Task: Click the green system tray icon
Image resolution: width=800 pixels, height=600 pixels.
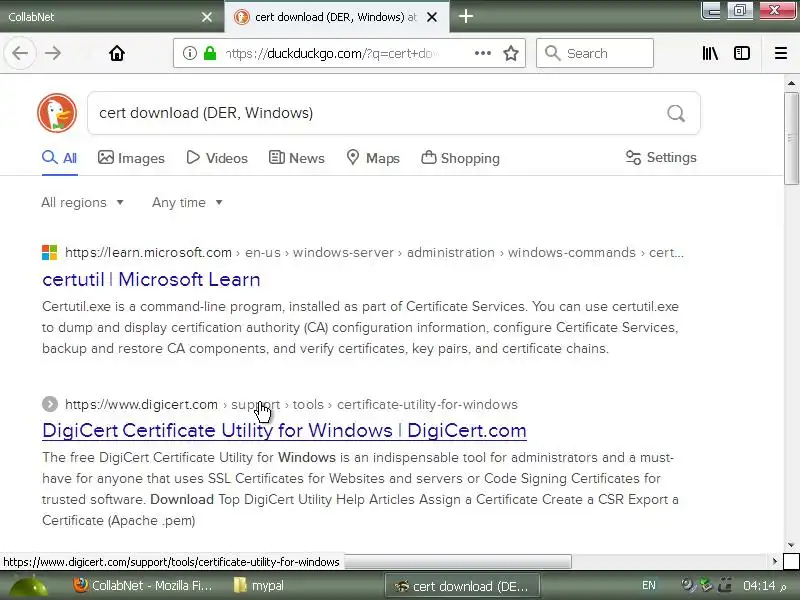Action: tap(707, 585)
